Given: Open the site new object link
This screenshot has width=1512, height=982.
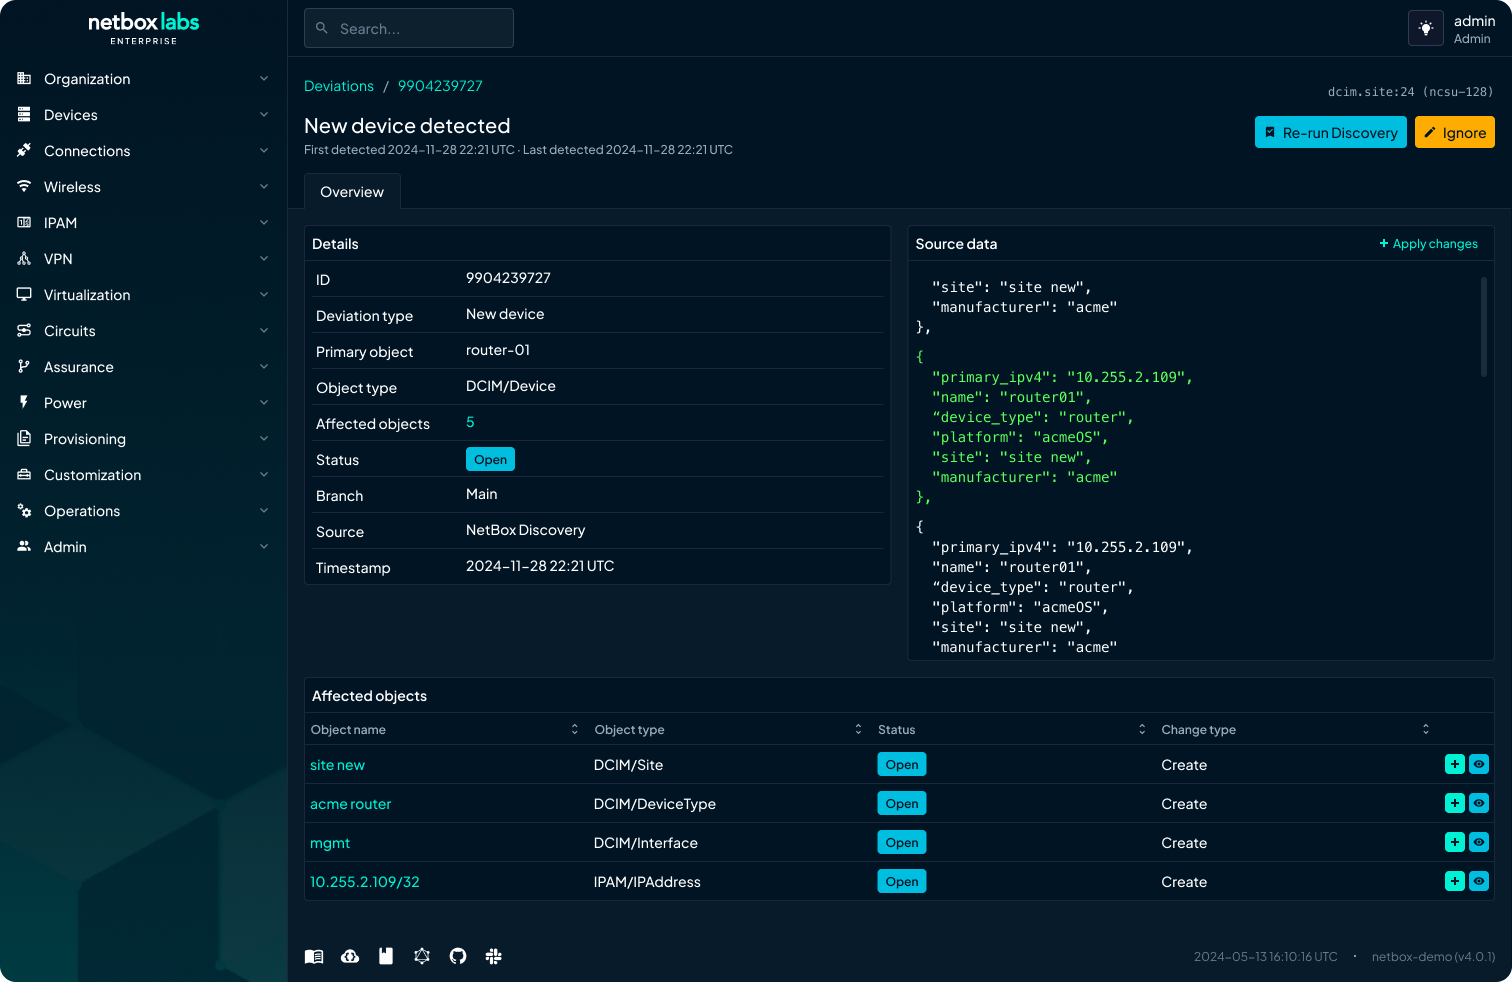Looking at the screenshot, I should point(337,765).
